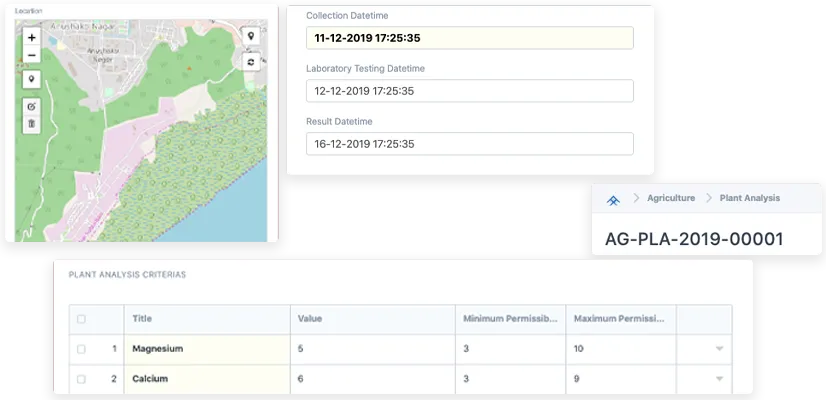Click the edit layers map icon
Screen dimensions: 826x400
point(32,106)
